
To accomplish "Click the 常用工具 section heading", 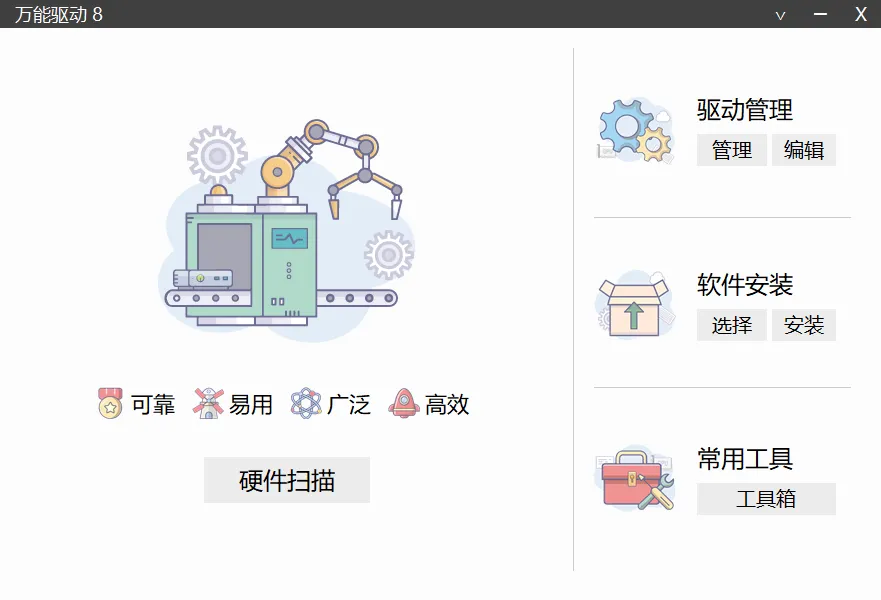I will coord(745,459).
